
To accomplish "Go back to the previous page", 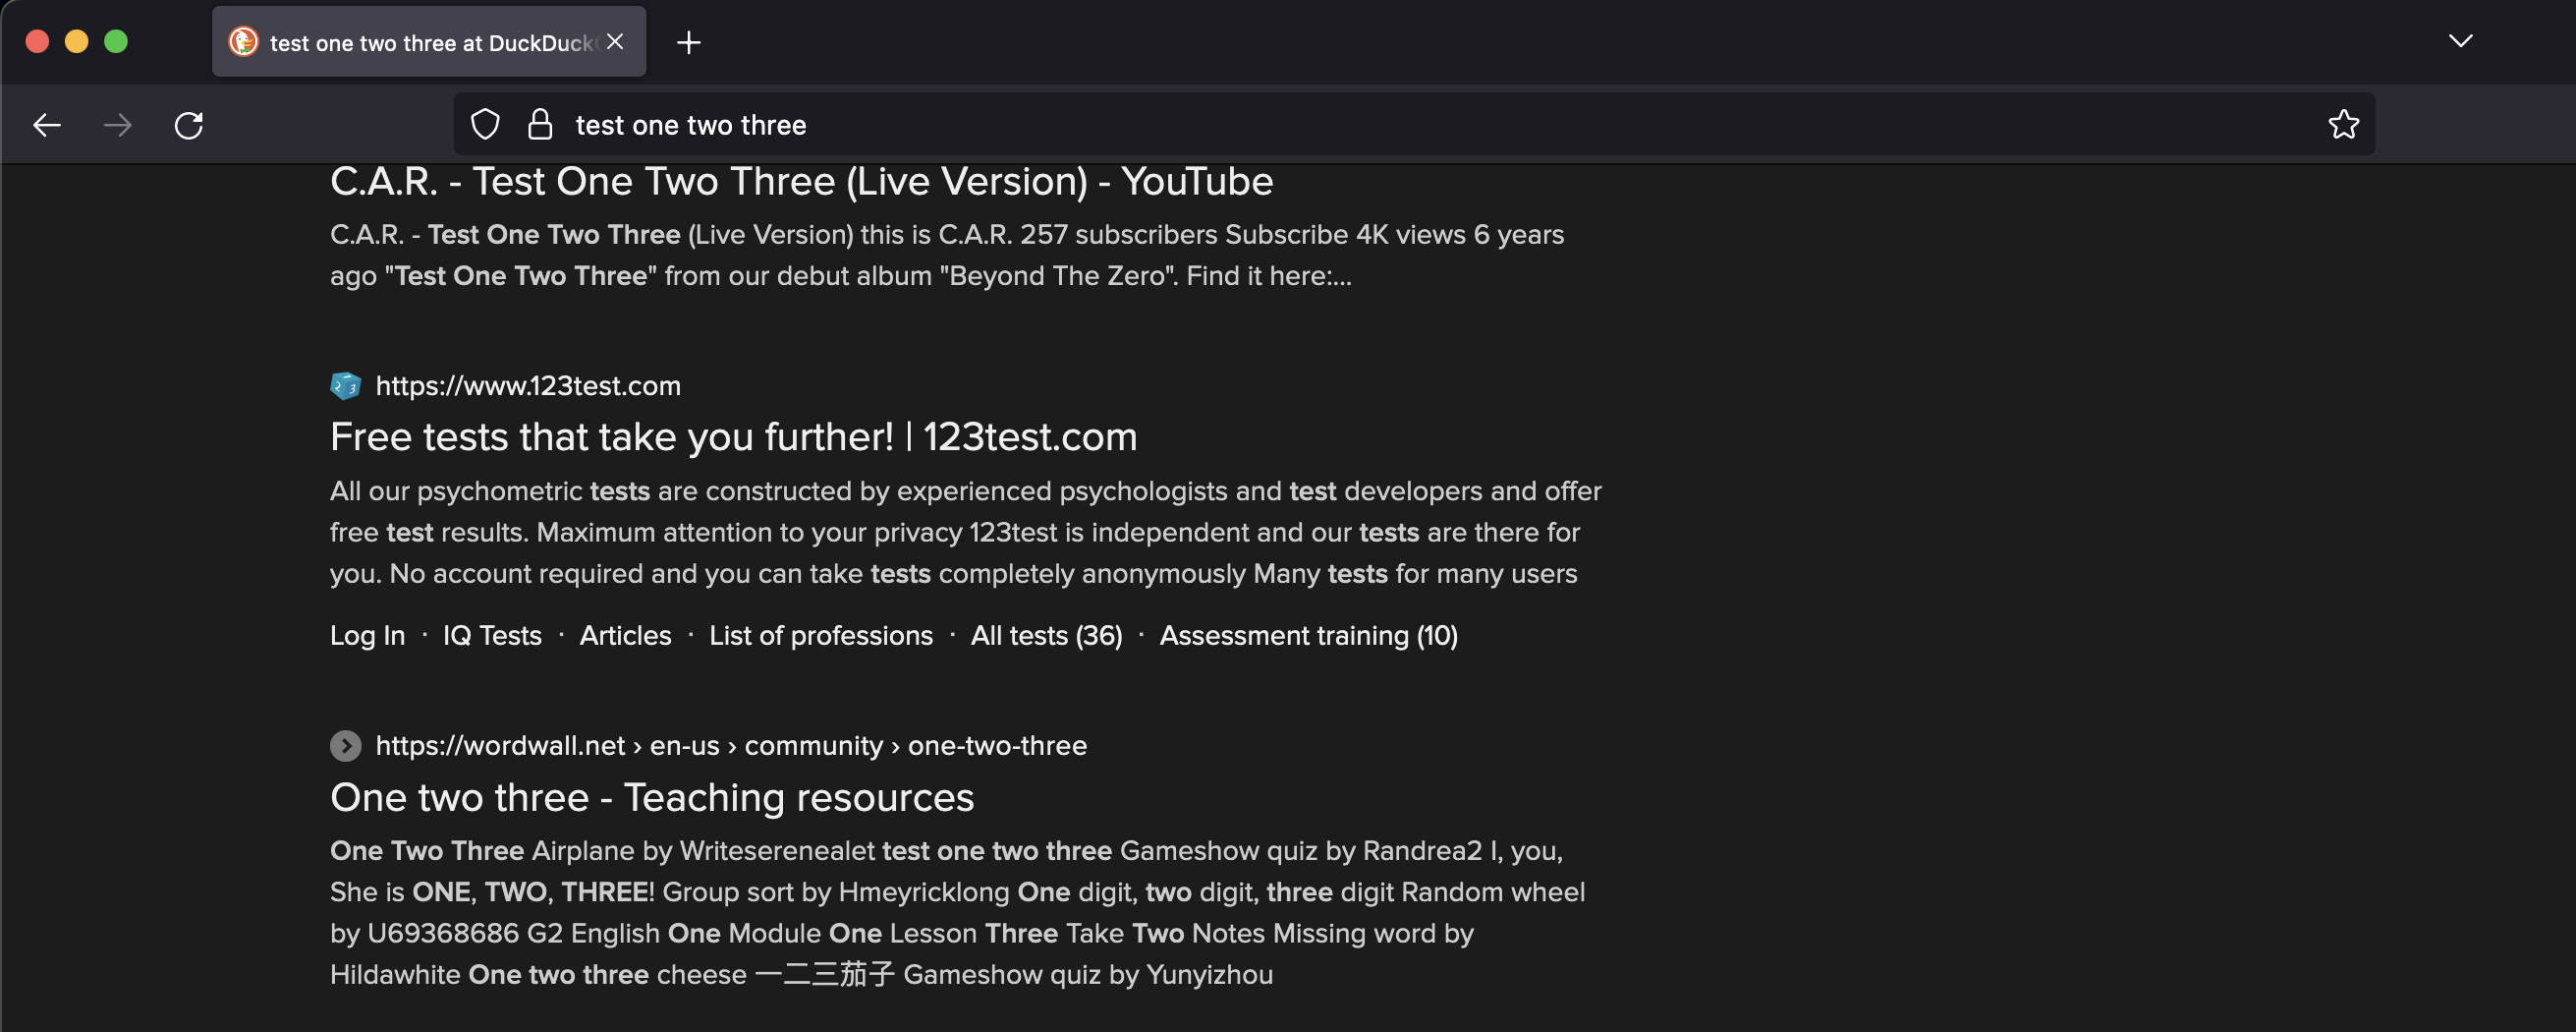I will click(47, 125).
